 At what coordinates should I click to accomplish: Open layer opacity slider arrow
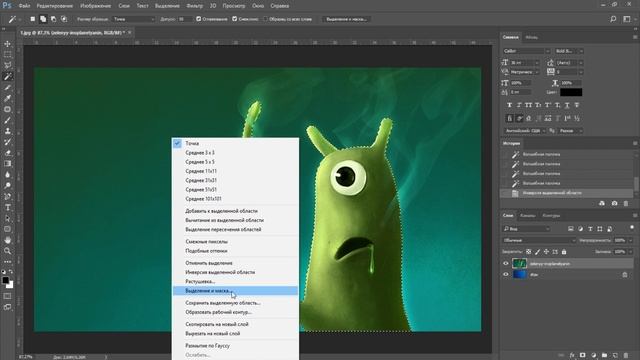(x=631, y=240)
